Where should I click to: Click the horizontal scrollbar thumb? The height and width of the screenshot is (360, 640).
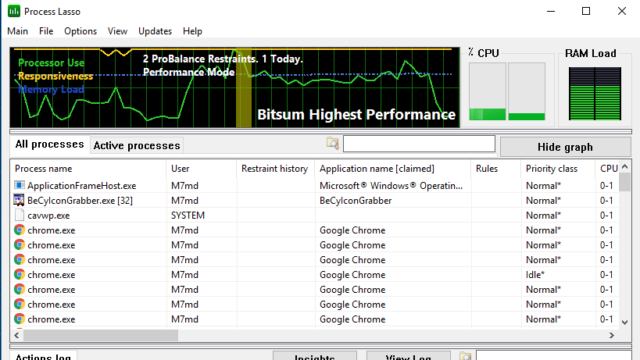(x=100, y=335)
